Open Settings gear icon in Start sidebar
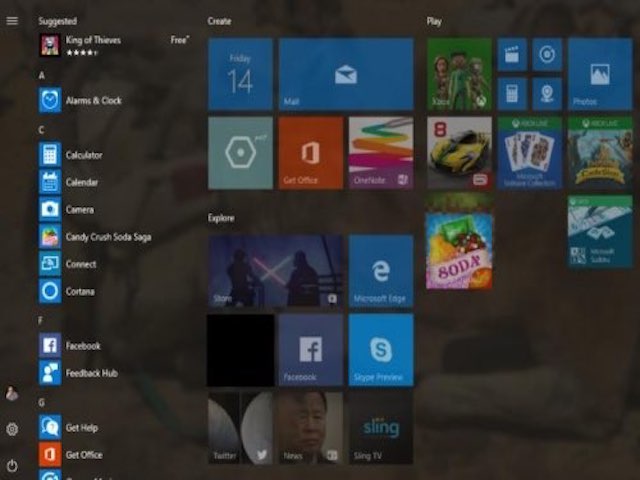 12,429
